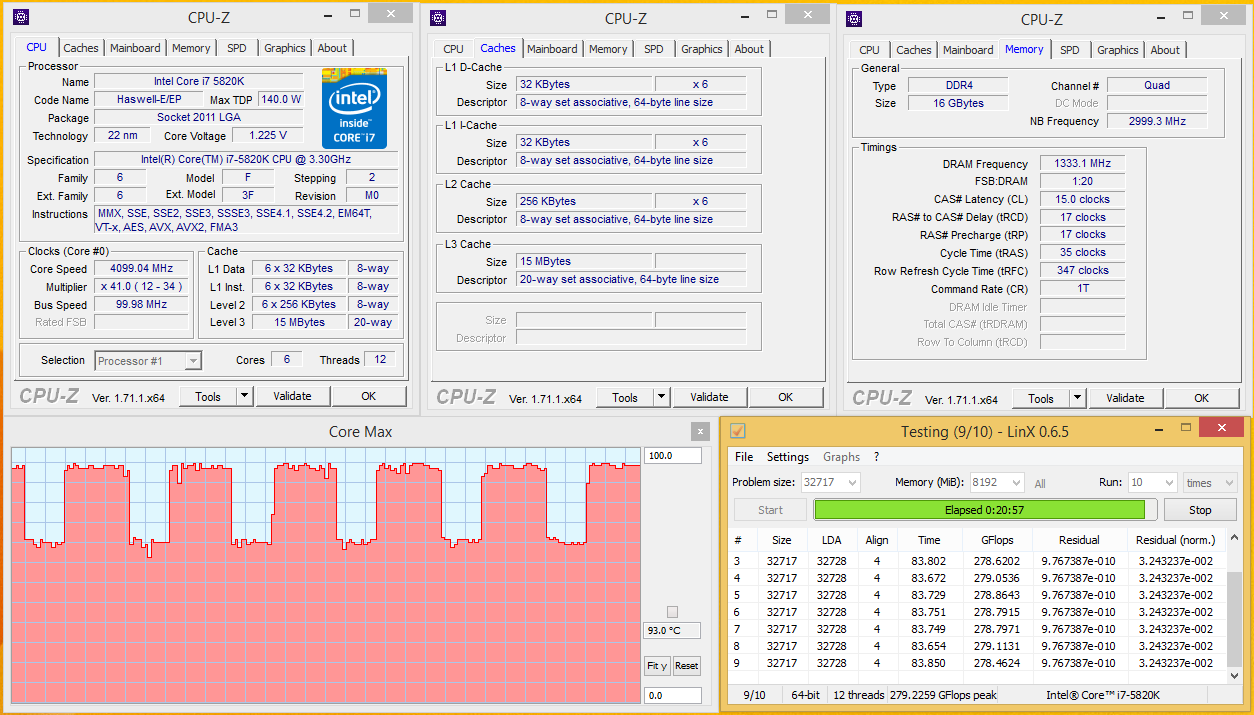Click OK in the left CPU-Z window
The image size is (1254, 715).
tap(369, 396)
